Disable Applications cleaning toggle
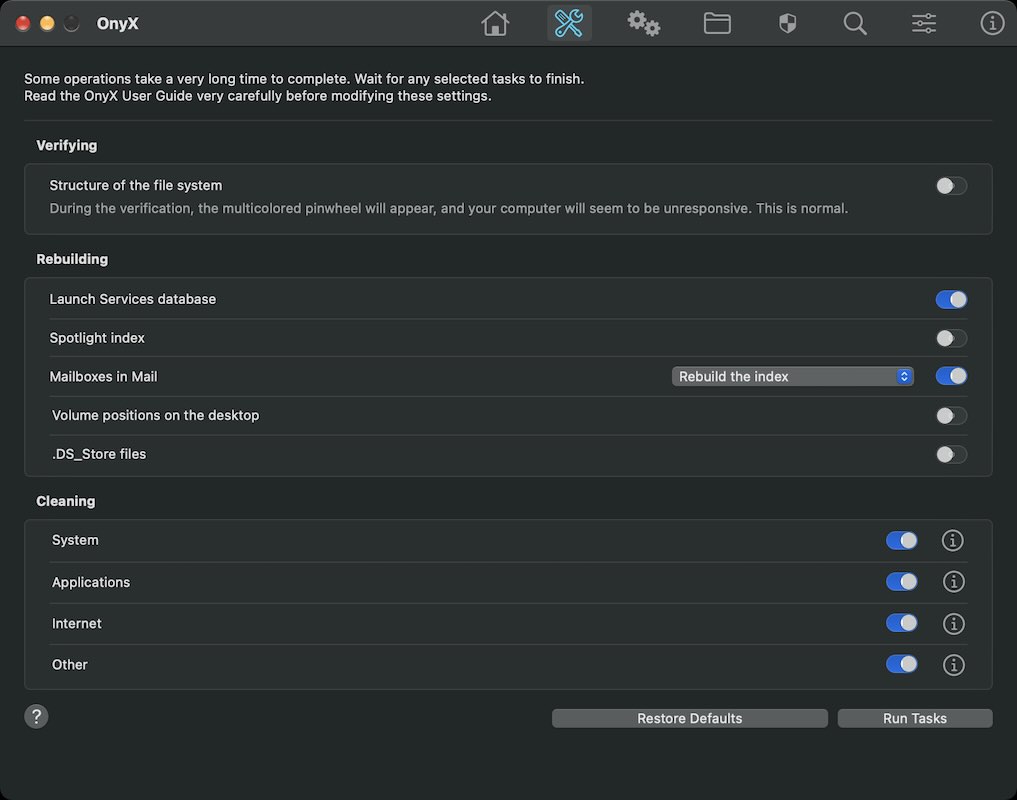 coord(902,581)
